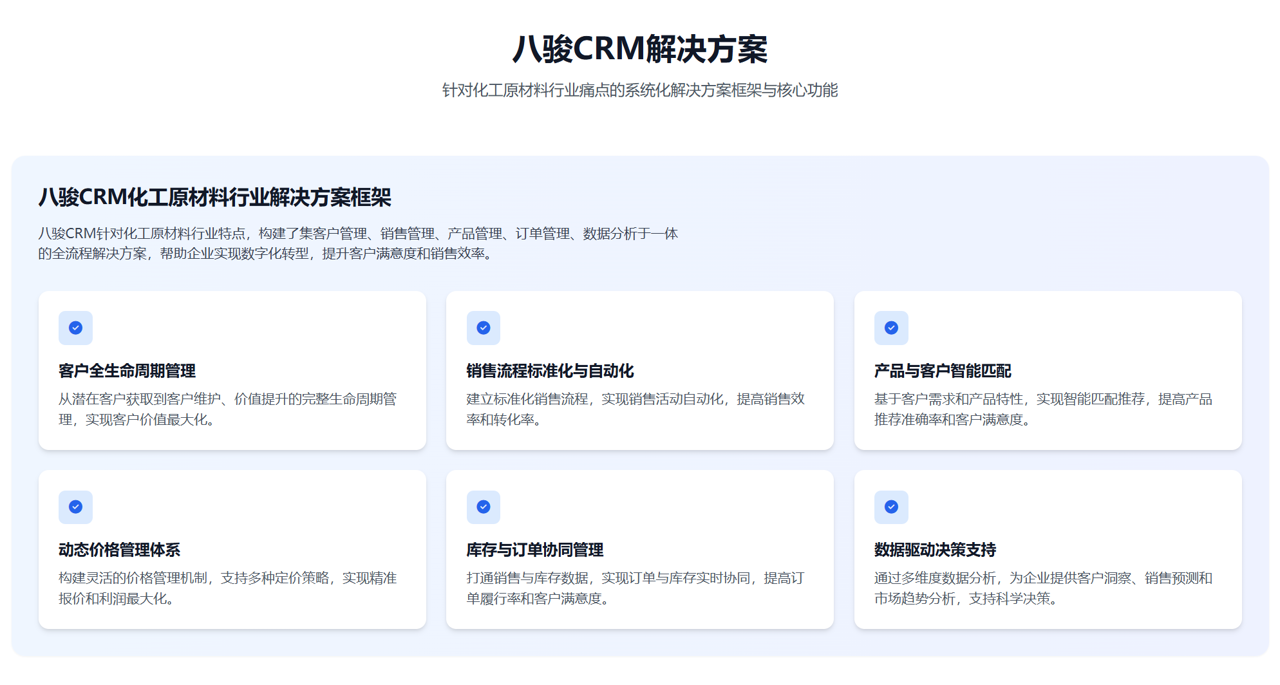Image resolution: width=1280 pixels, height=685 pixels.
Task: Click the subtitle about 化工原材料行业痛点
Action: pyautogui.click(x=639, y=89)
